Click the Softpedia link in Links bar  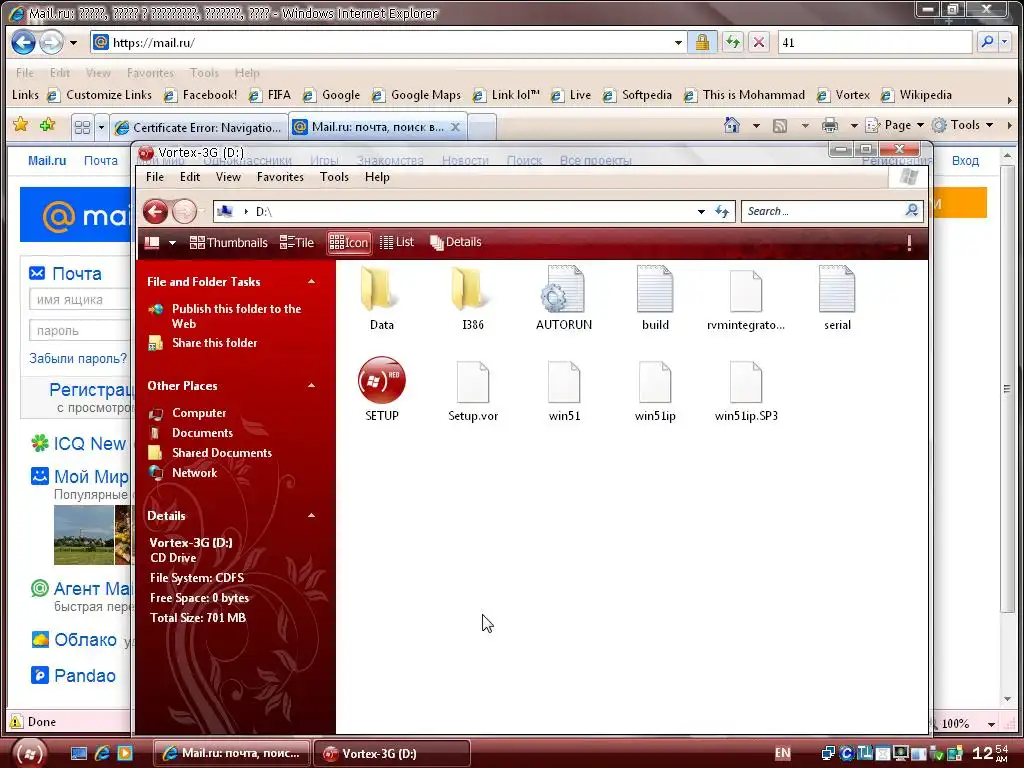pyautogui.click(x=637, y=95)
